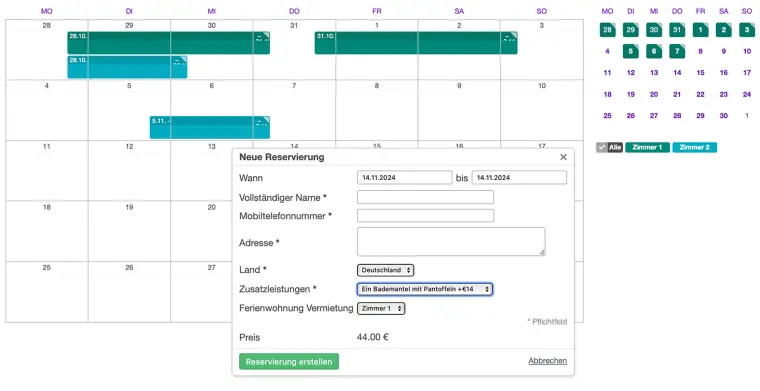Click booked day 1 in mini calendar
The height and width of the screenshot is (391, 760).
(x=700, y=30)
